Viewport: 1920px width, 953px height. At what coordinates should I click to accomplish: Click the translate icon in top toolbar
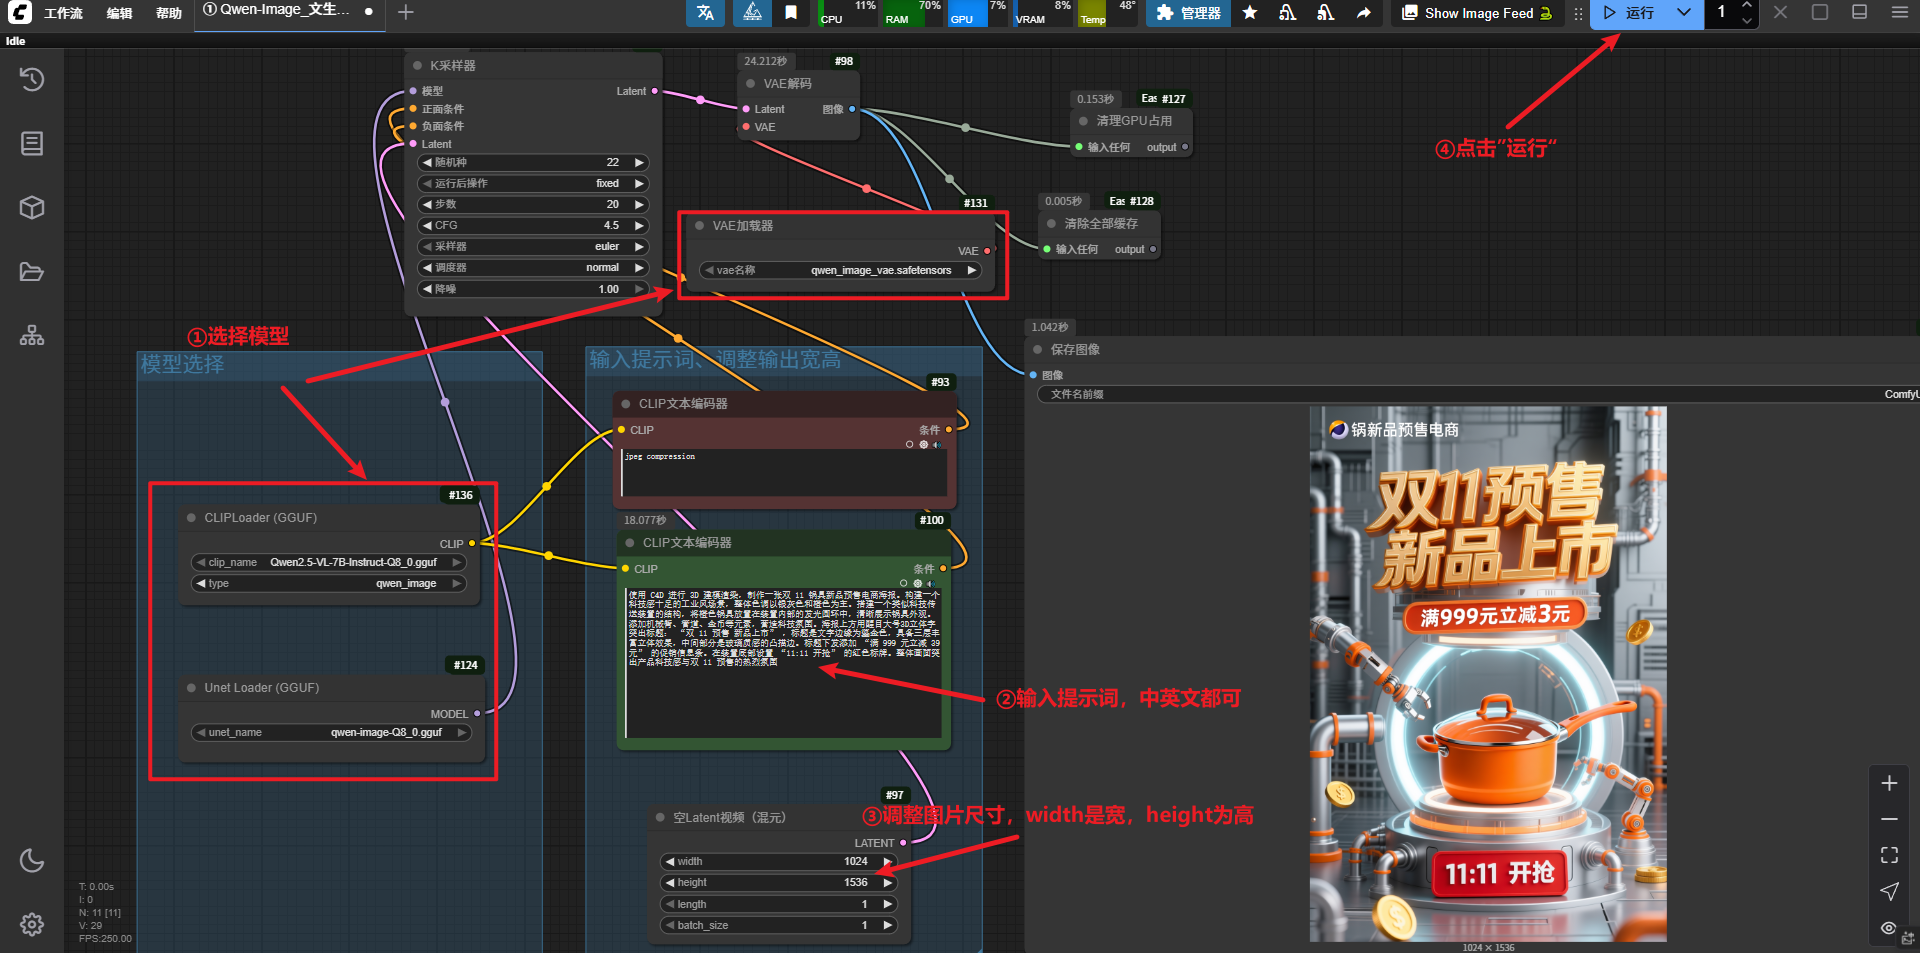[705, 13]
